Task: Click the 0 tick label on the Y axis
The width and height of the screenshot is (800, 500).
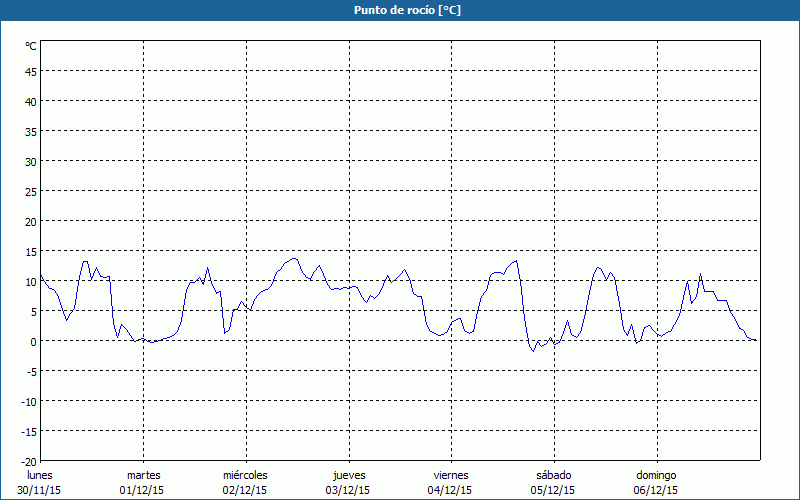Action: (x=34, y=341)
